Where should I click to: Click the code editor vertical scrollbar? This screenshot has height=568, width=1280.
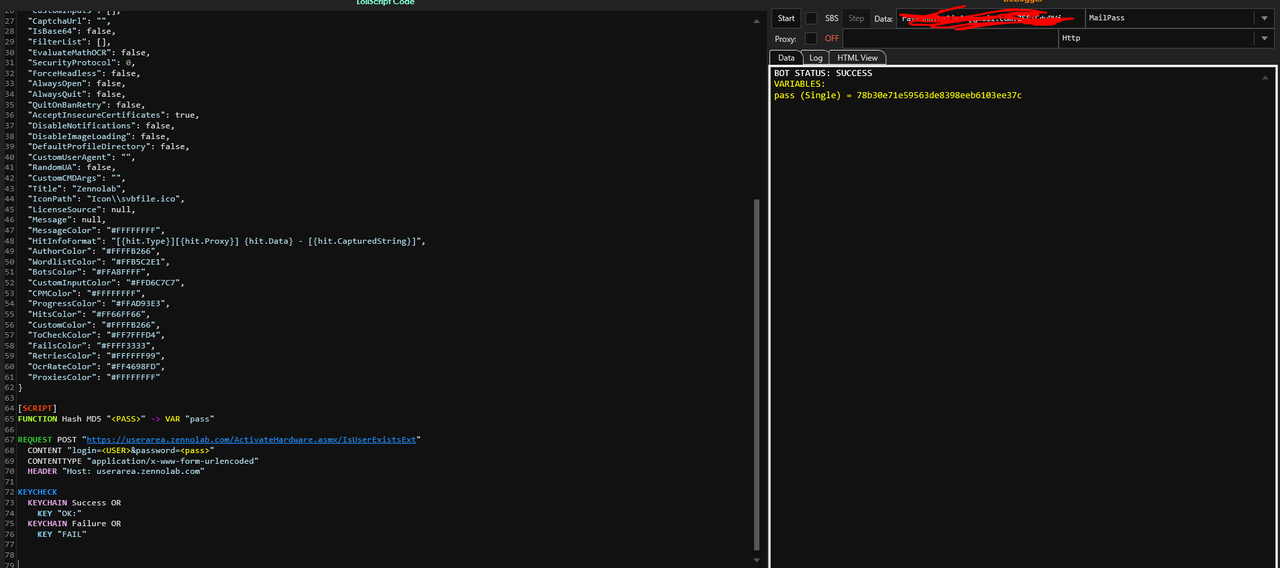click(x=756, y=375)
